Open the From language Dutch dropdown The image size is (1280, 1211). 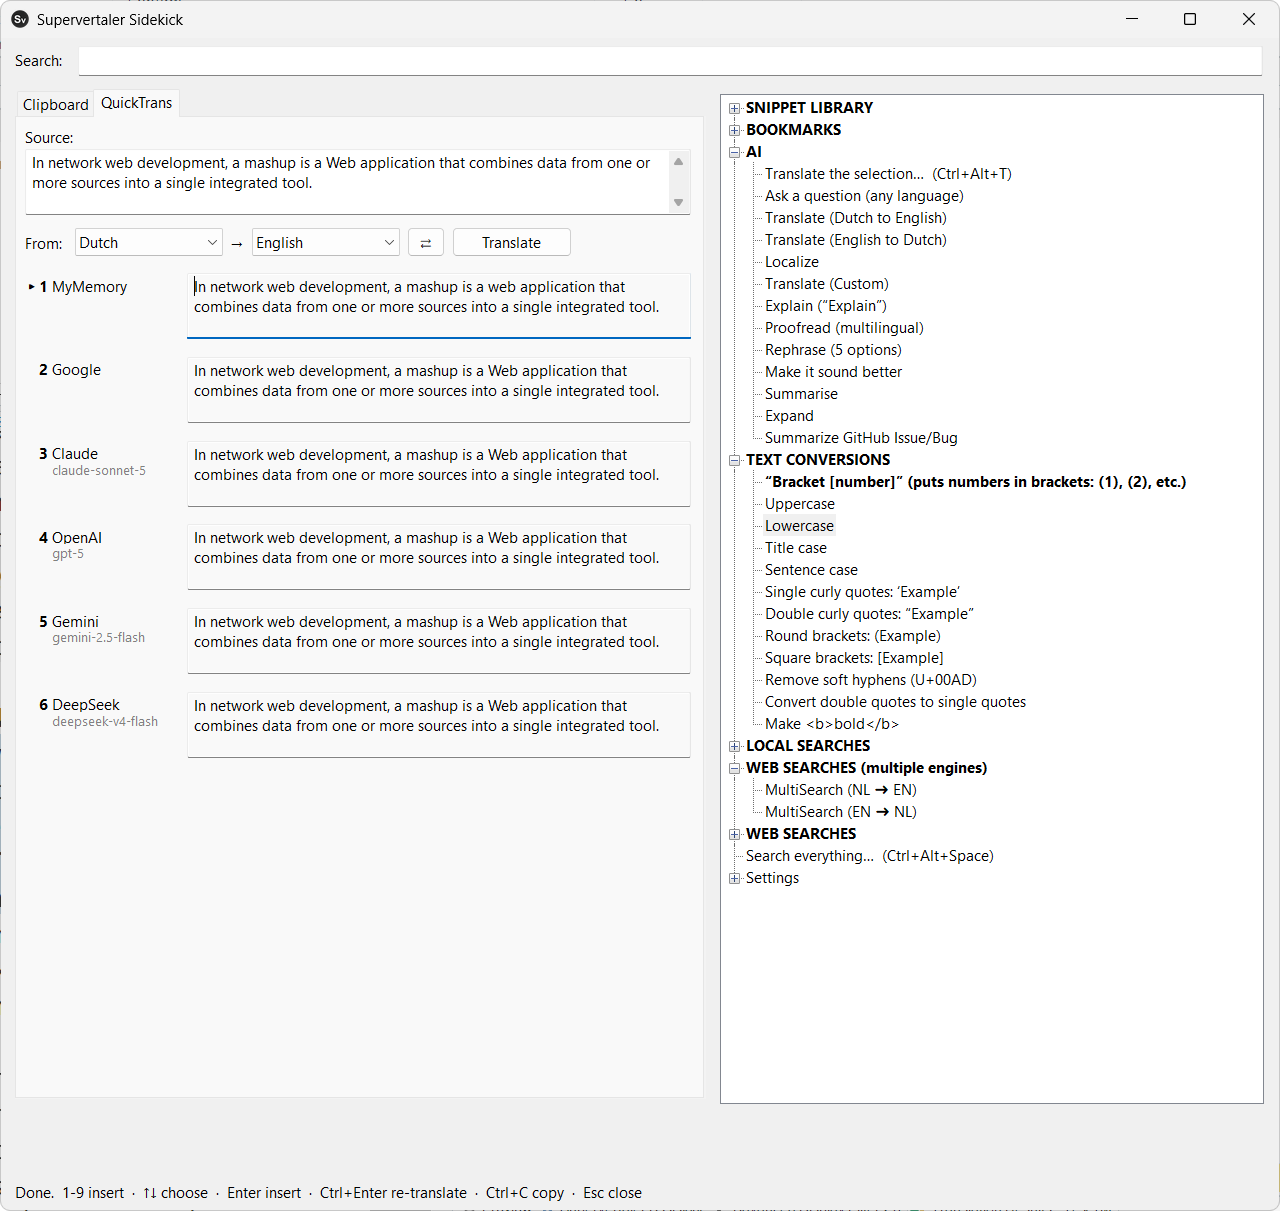[149, 243]
